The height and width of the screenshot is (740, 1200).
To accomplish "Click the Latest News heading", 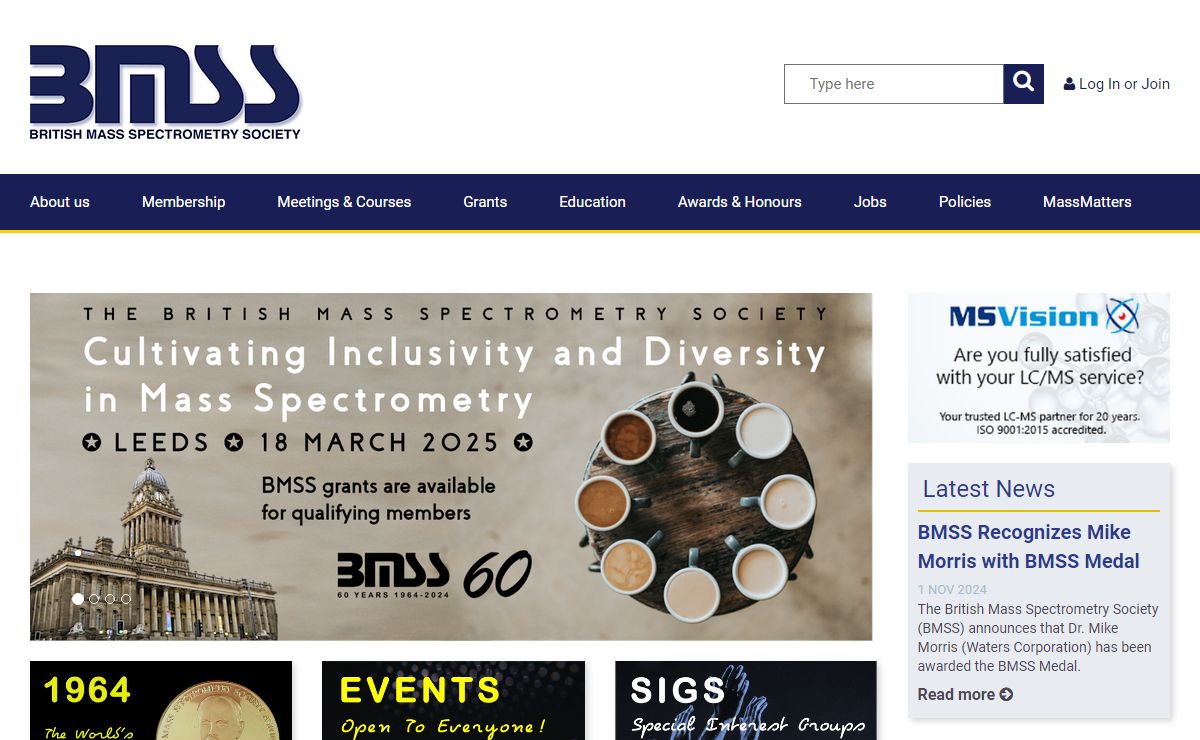I will tap(989, 489).
